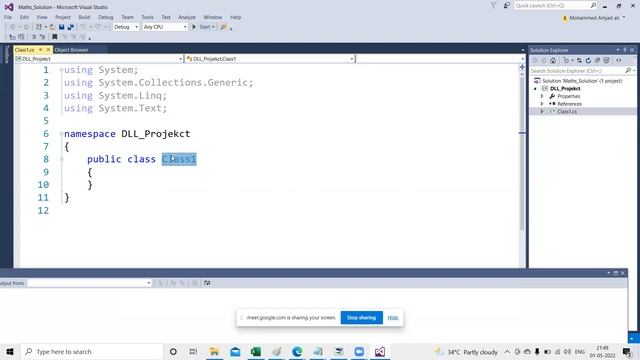Click the Start debugging play icon
This screenshot has height=360, width=640.
pyautogui.click(x=194, y=27)
